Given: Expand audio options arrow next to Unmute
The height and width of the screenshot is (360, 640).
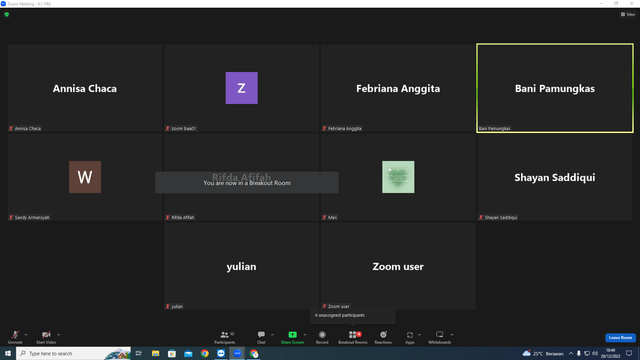Looking at the screenshot, I should pos(26,335).
